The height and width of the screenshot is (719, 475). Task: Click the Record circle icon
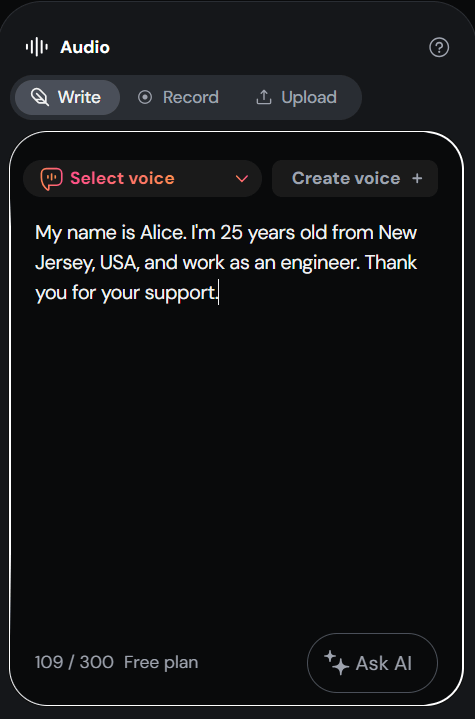pyautogui.click(x=145, y=97)
